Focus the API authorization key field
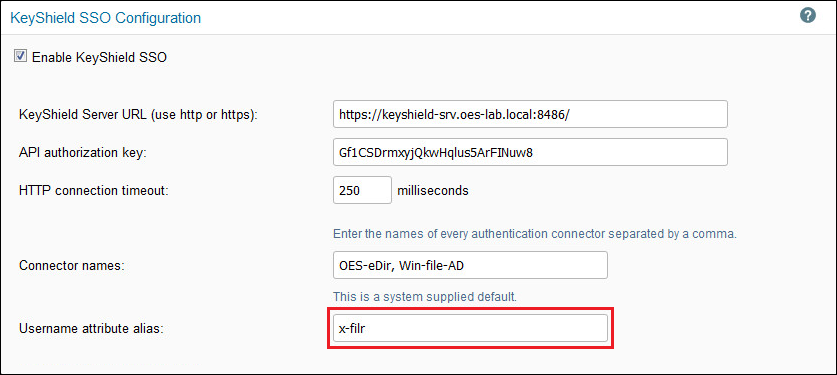 click(x=530, y=153)
